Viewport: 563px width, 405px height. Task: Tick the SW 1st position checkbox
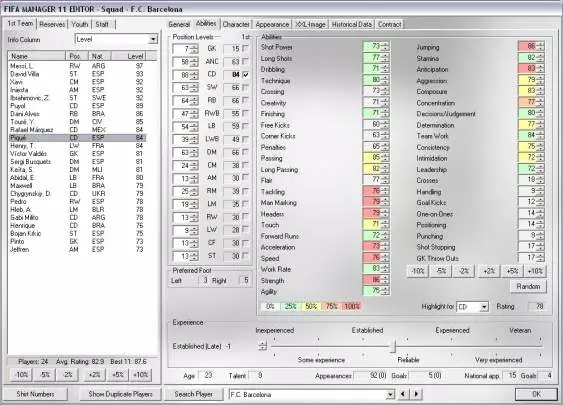[245, 87]
